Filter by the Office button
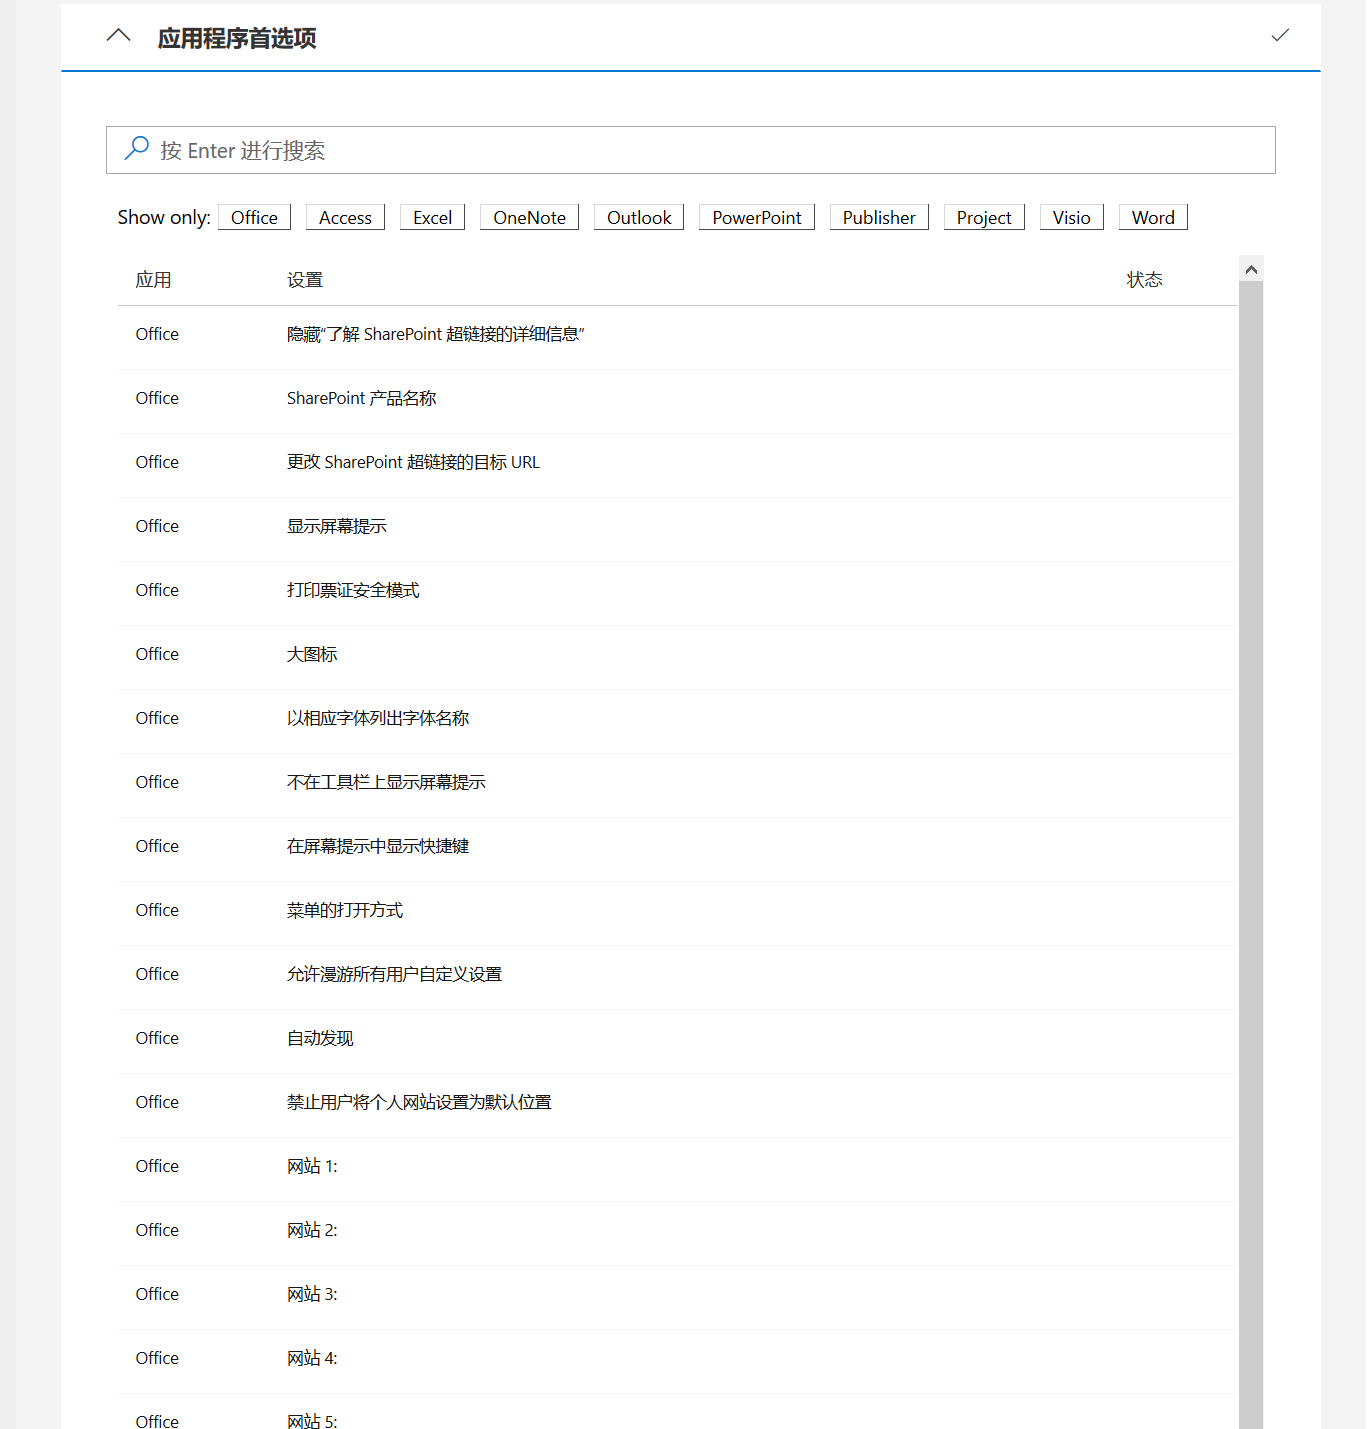 [254, 217]
